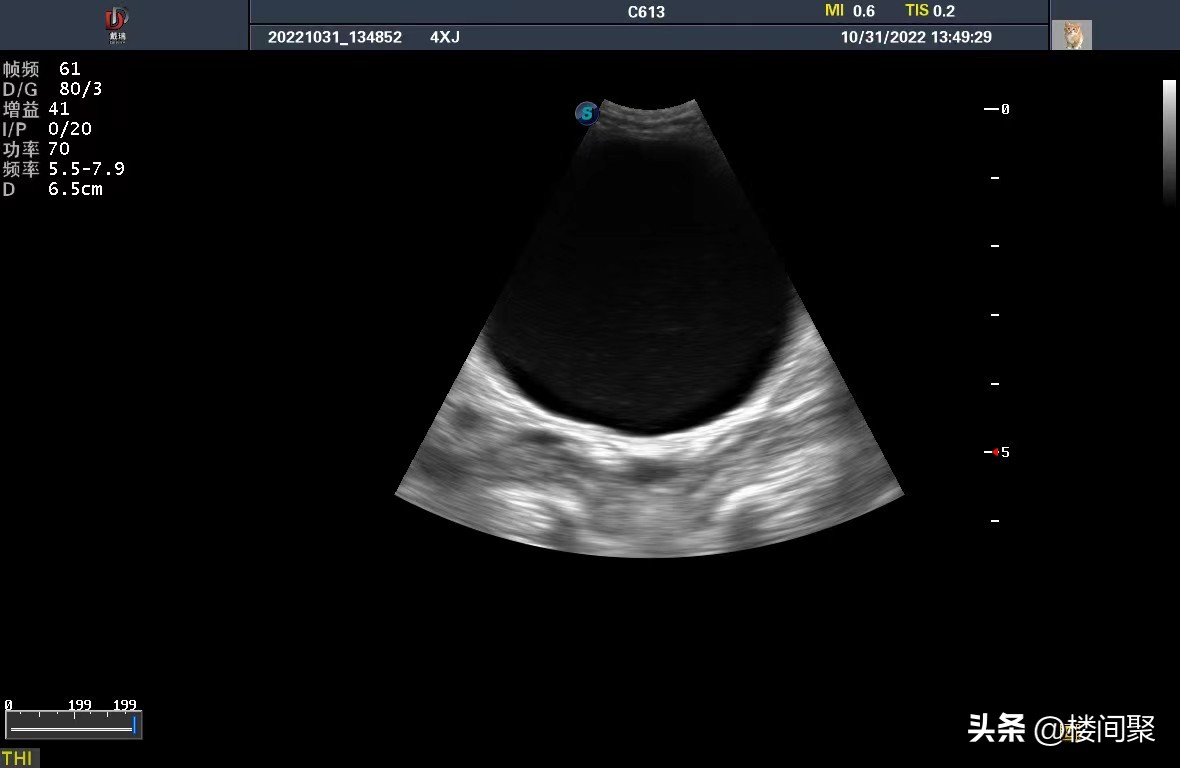This screenshot has height=768, width=1180.
Task: Click the depth scale 5 label
Action: 1005,452
